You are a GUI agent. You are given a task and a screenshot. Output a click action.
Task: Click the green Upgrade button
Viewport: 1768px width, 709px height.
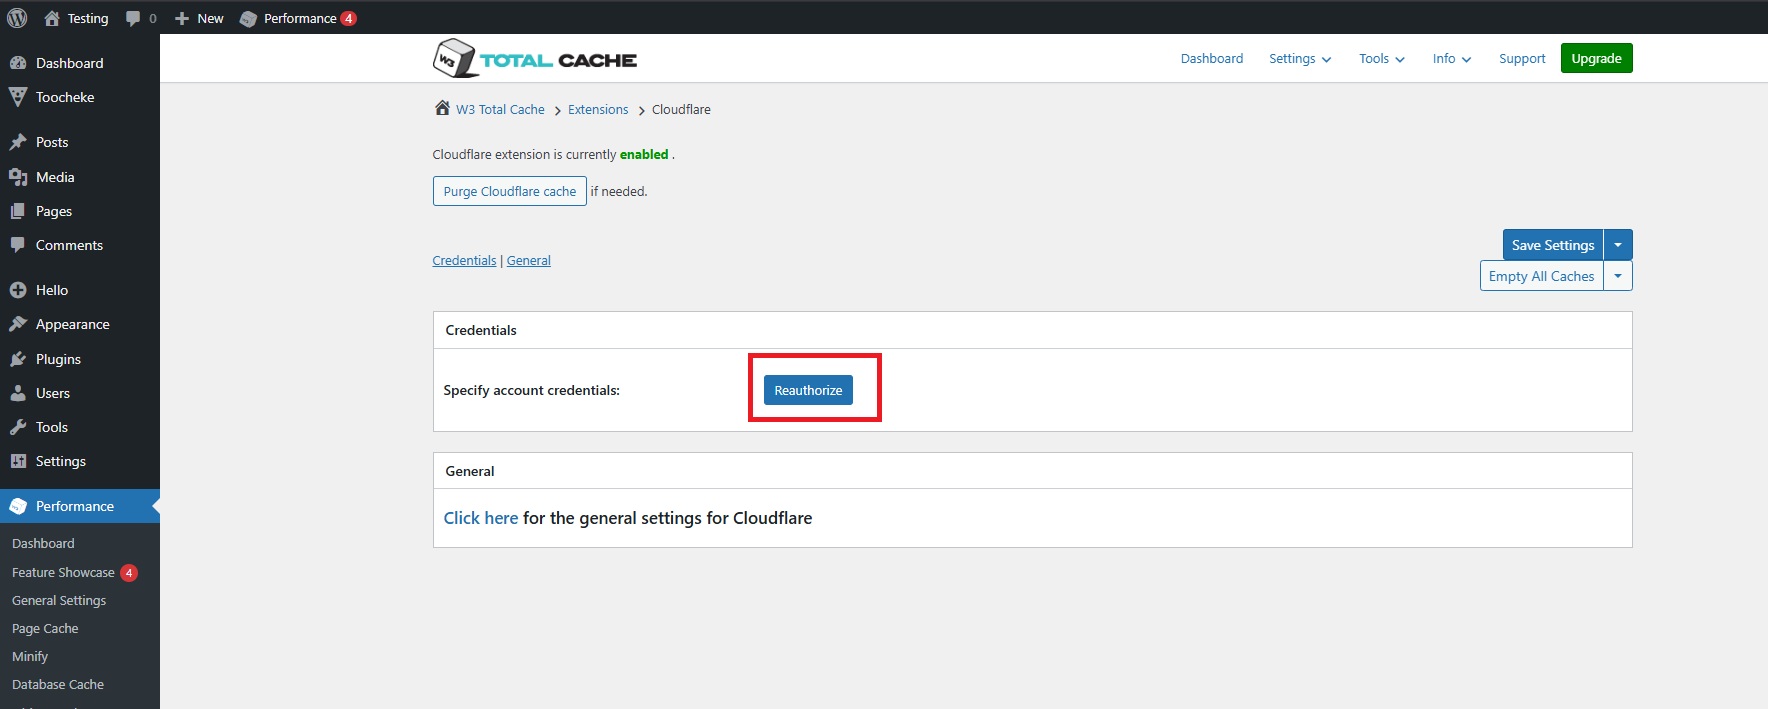click(1596, 58)
